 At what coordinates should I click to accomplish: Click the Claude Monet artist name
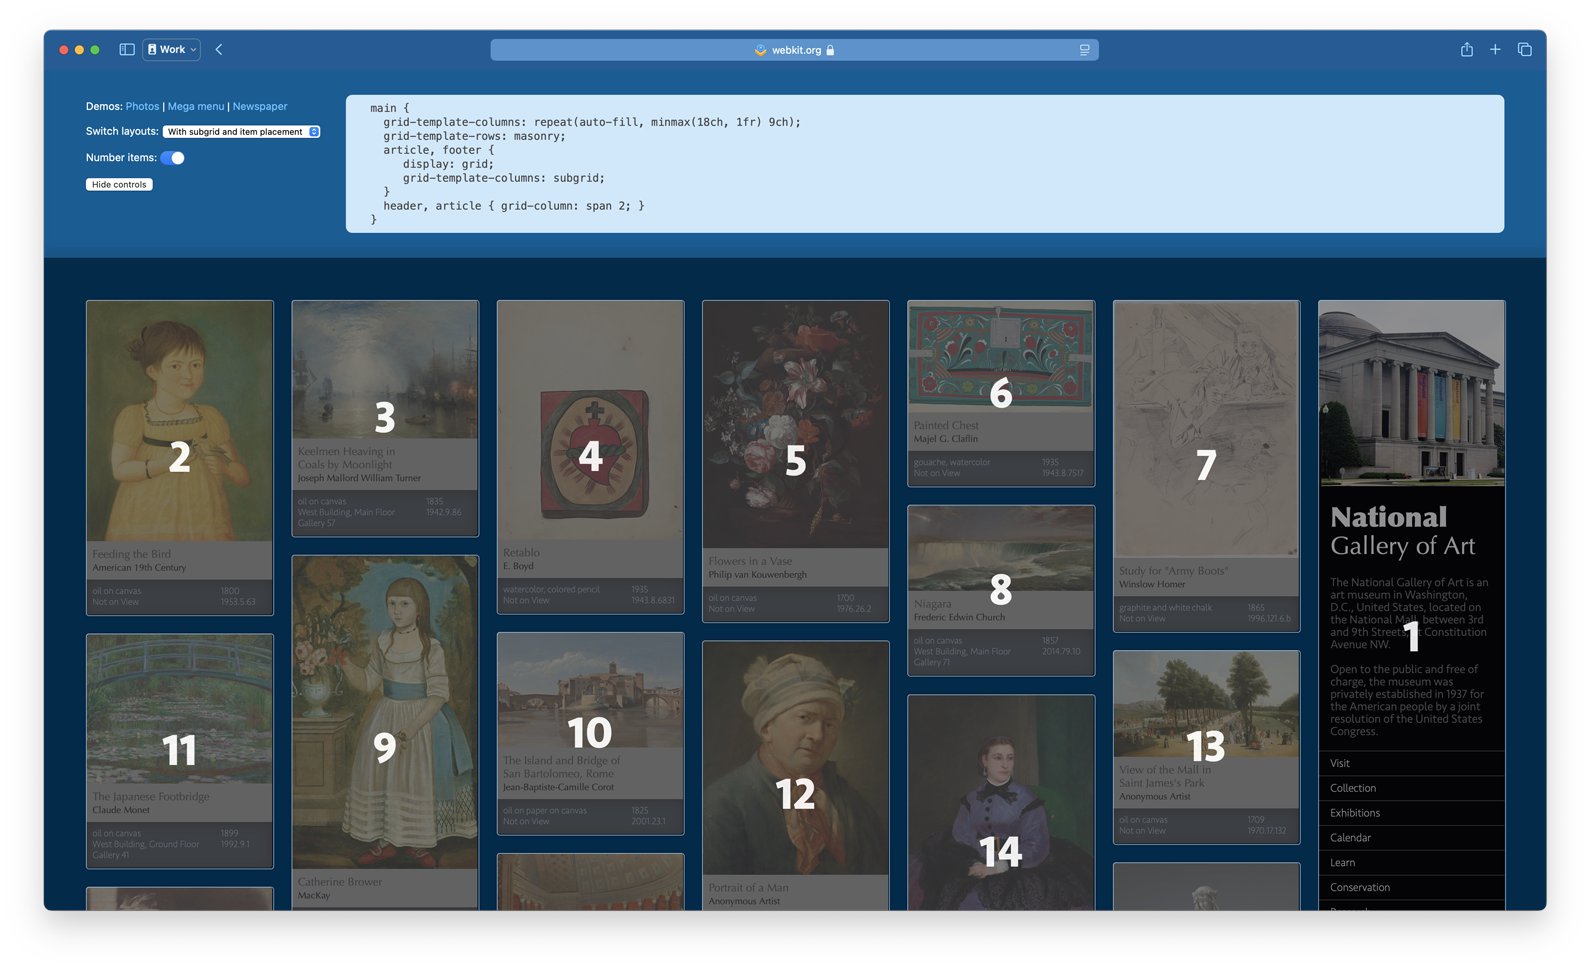tap(121, 810)
